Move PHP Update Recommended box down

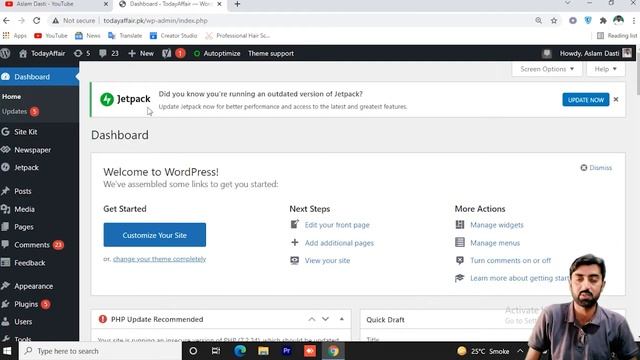(325, 319)
